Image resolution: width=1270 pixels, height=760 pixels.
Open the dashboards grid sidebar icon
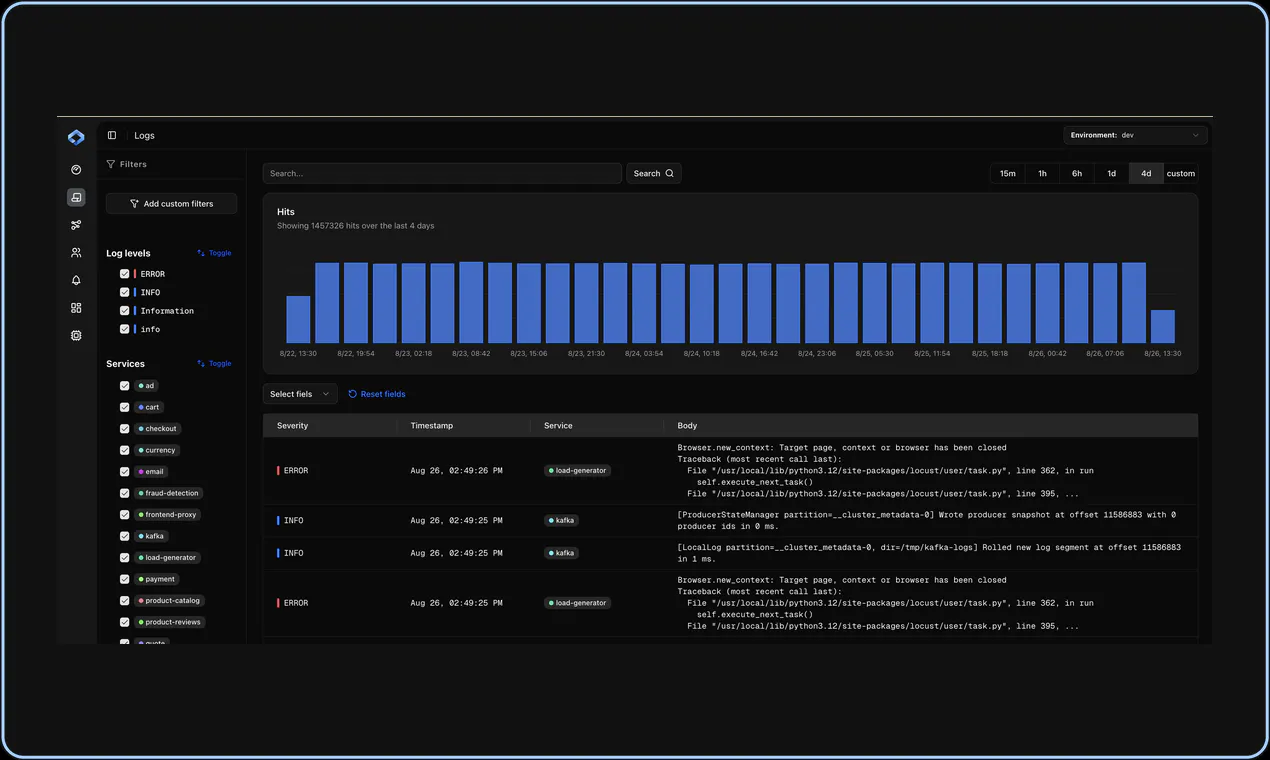coord(76,308)
